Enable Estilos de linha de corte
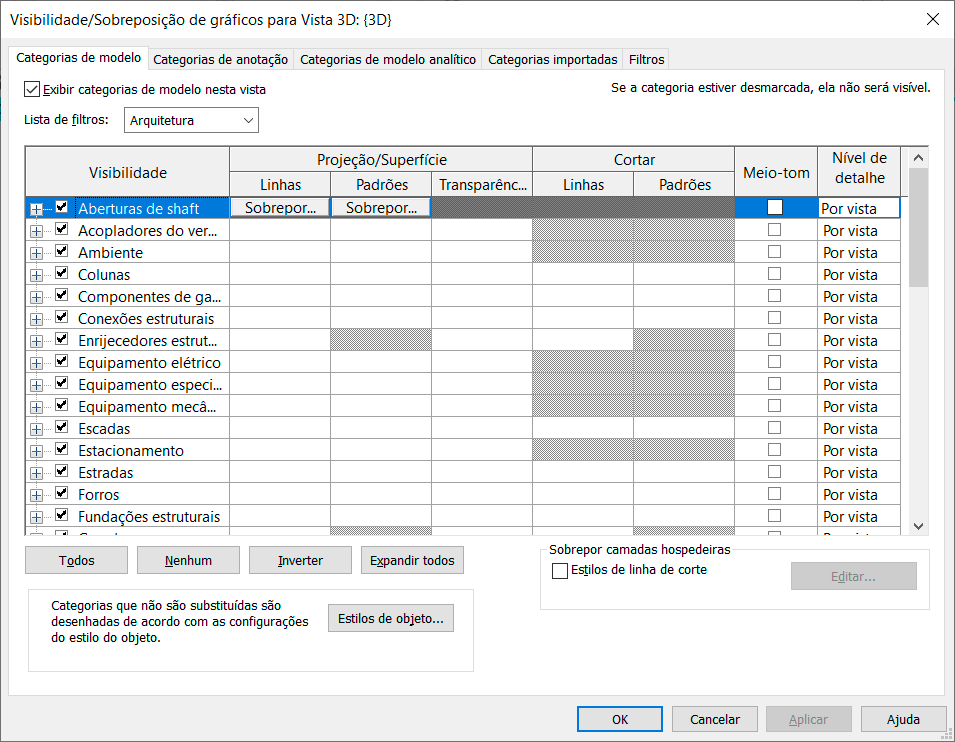Screen dimensions: 955x742 (x=559, y=571)
